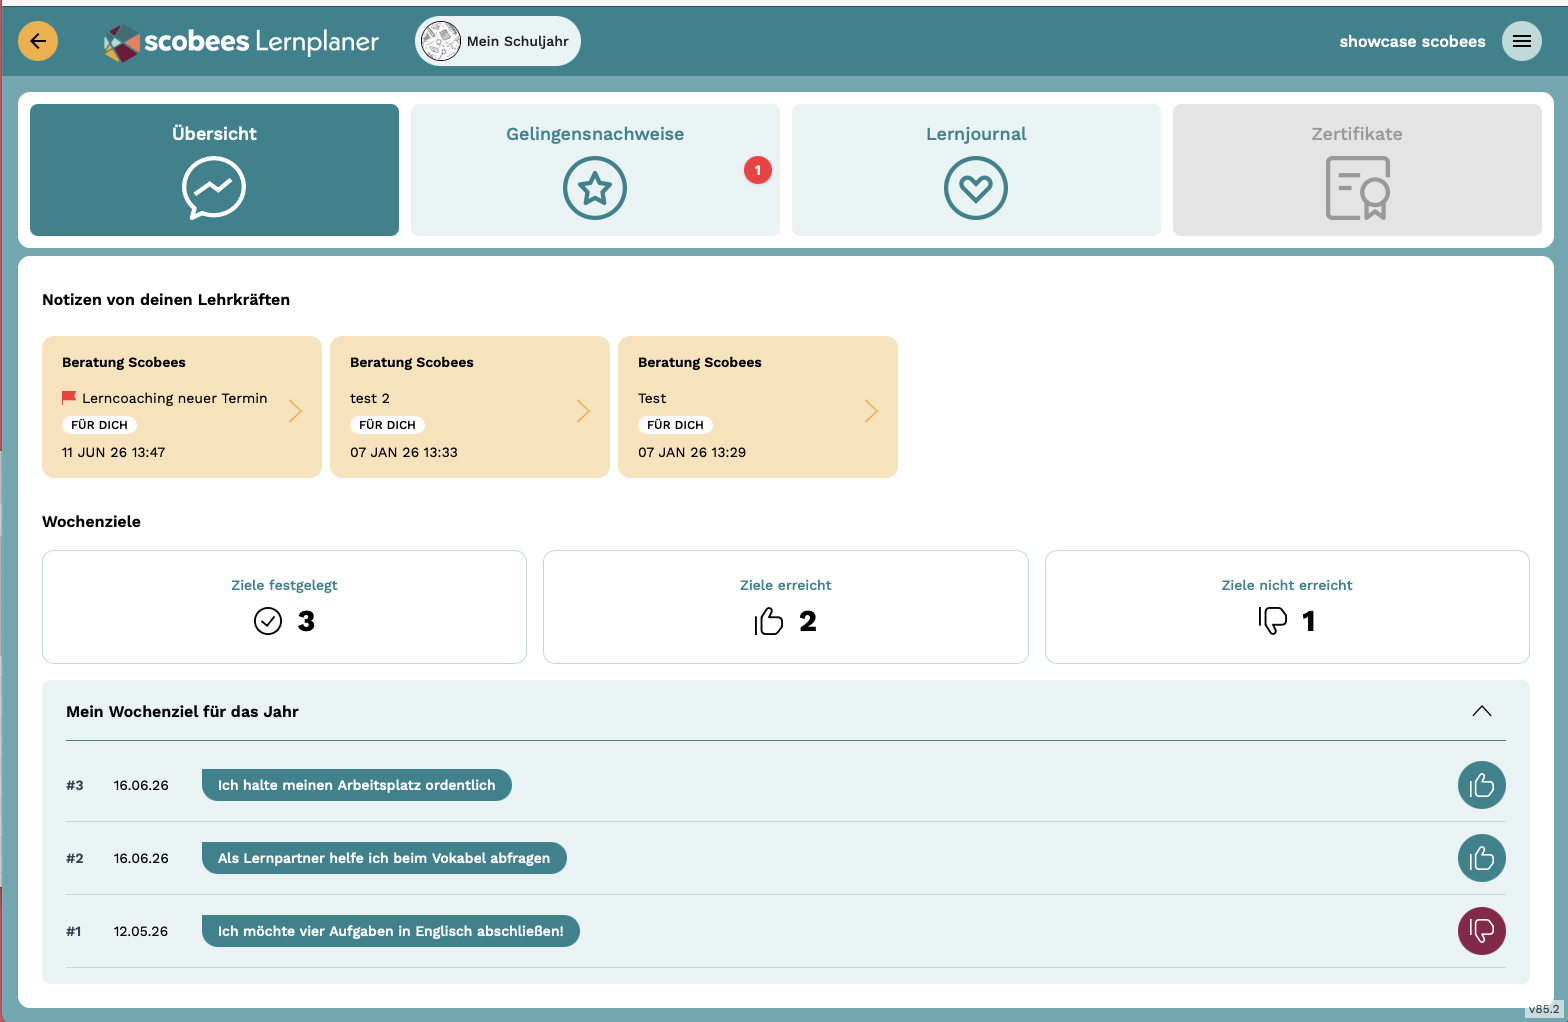This screenshot has height=1022, width=1568.
Task: Click Mein Wochenziel für das Jahr heading
Action: [x=182, y=712]
